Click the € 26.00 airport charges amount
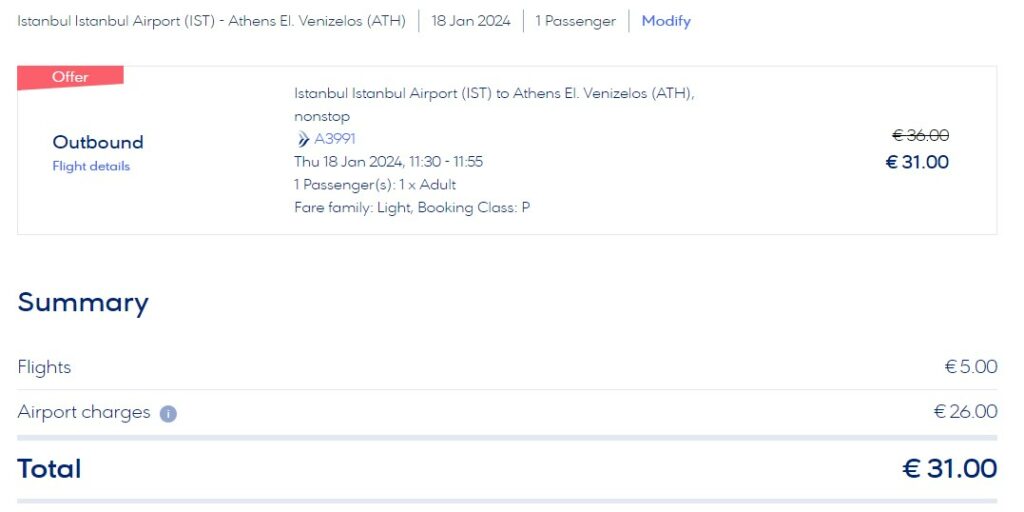 tap(965, 412)
